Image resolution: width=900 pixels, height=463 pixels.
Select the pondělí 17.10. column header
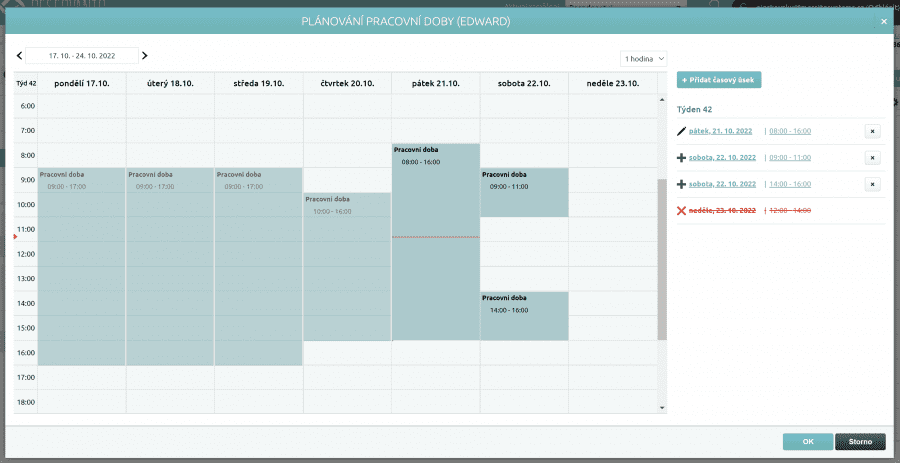pyautogui.click(x=82, y=83)
